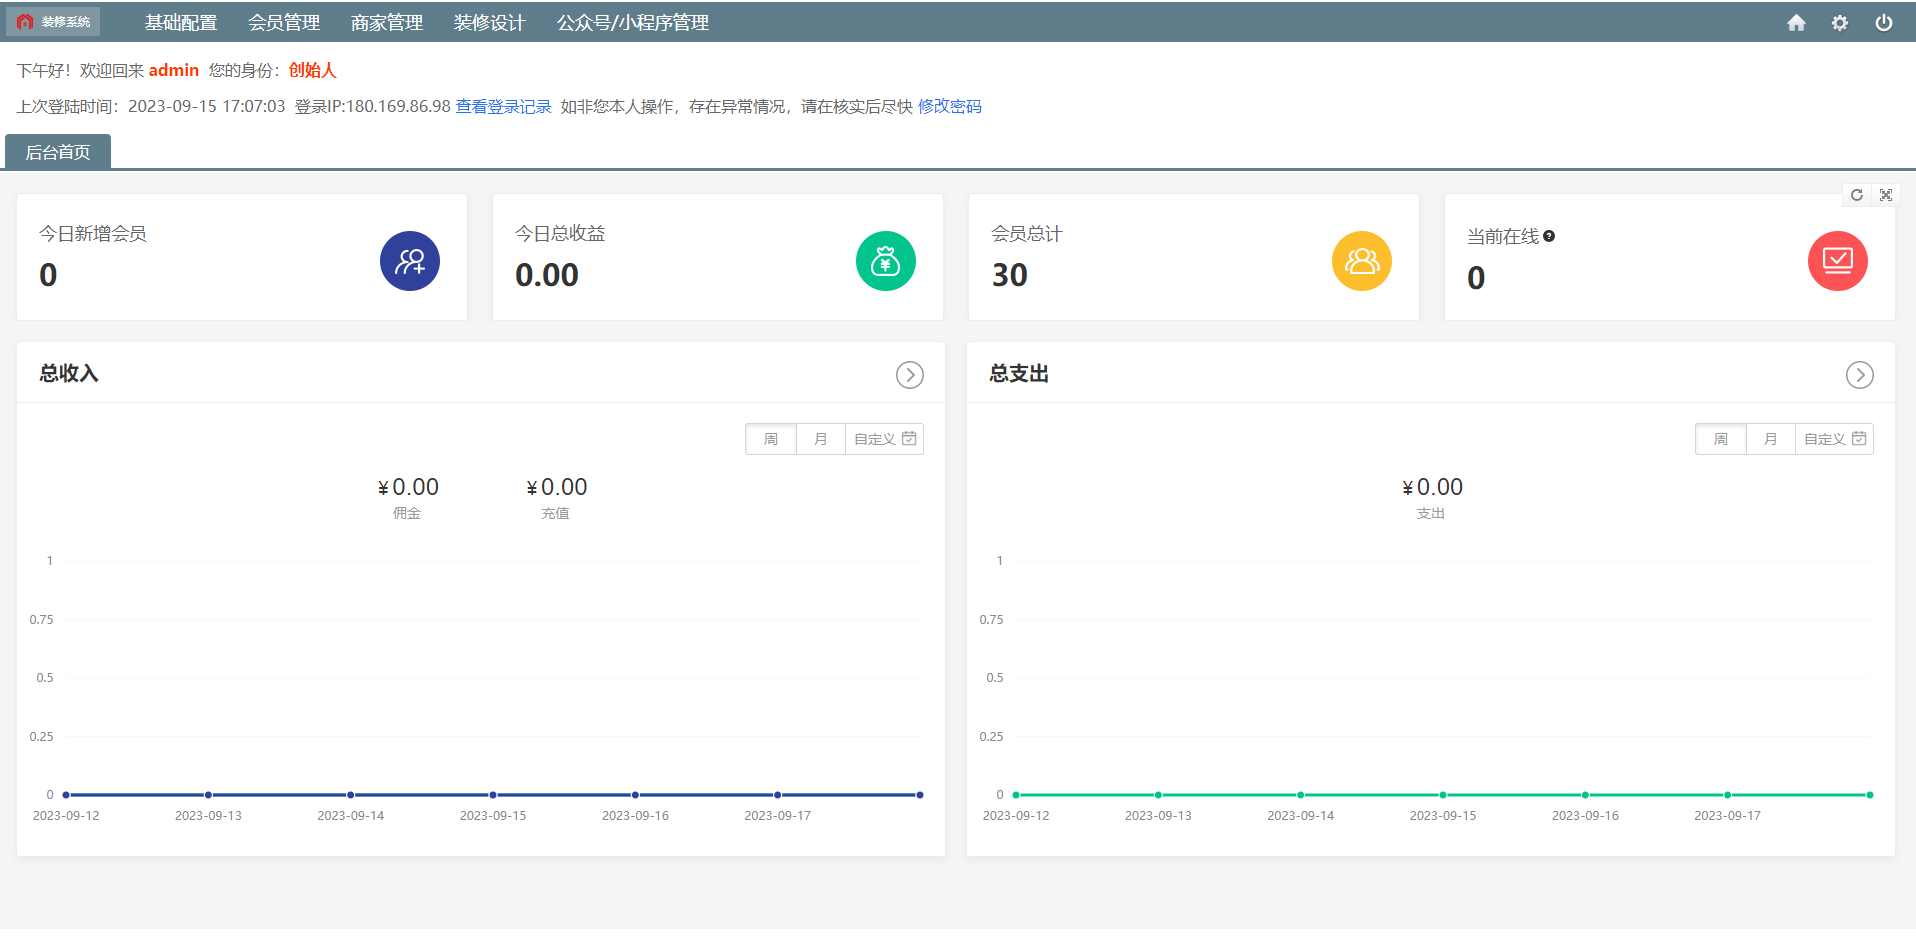The width and height of the screenshot is (1916, 939).
Task: Click 查看登录记录 link
Action: pos(504,106)
